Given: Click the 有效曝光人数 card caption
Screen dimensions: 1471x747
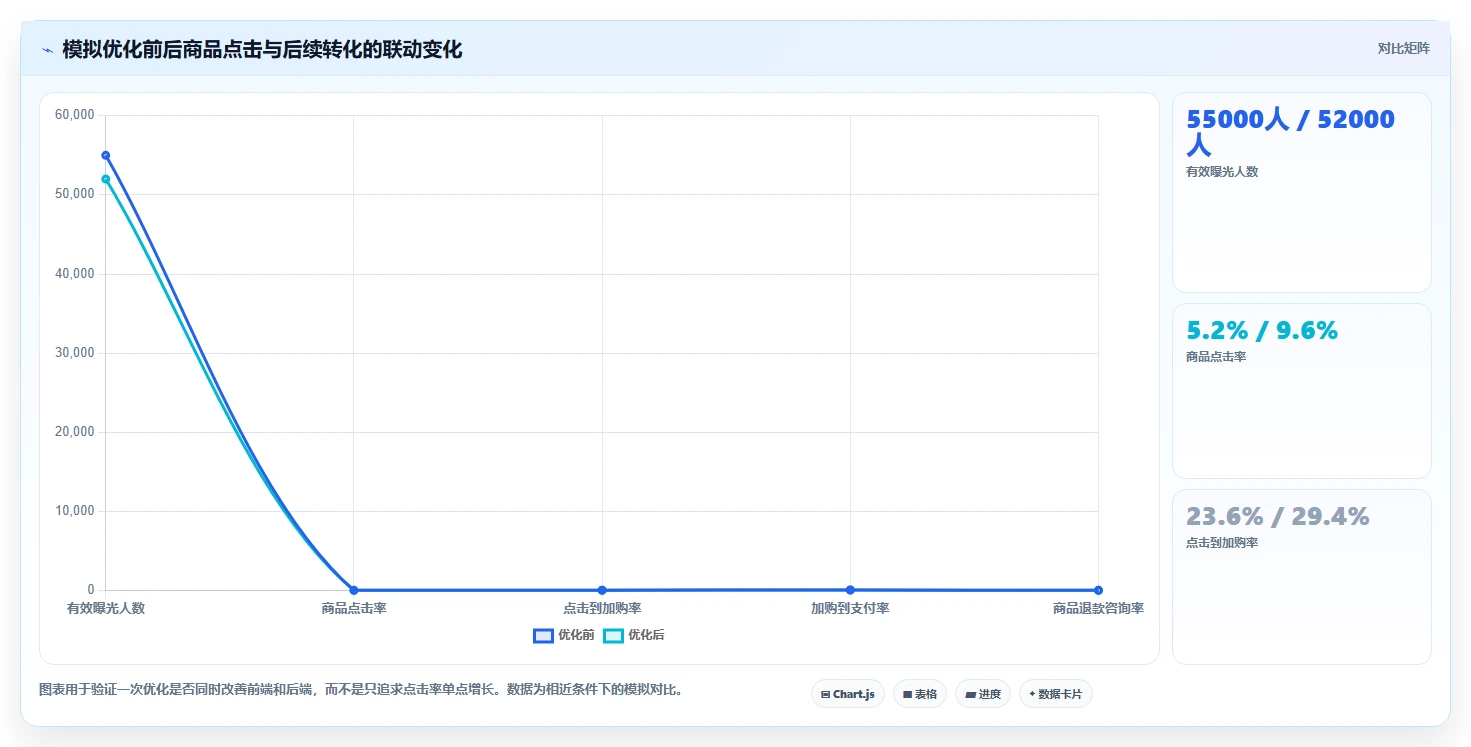Looking at the screenshot, I should 1222,172.
